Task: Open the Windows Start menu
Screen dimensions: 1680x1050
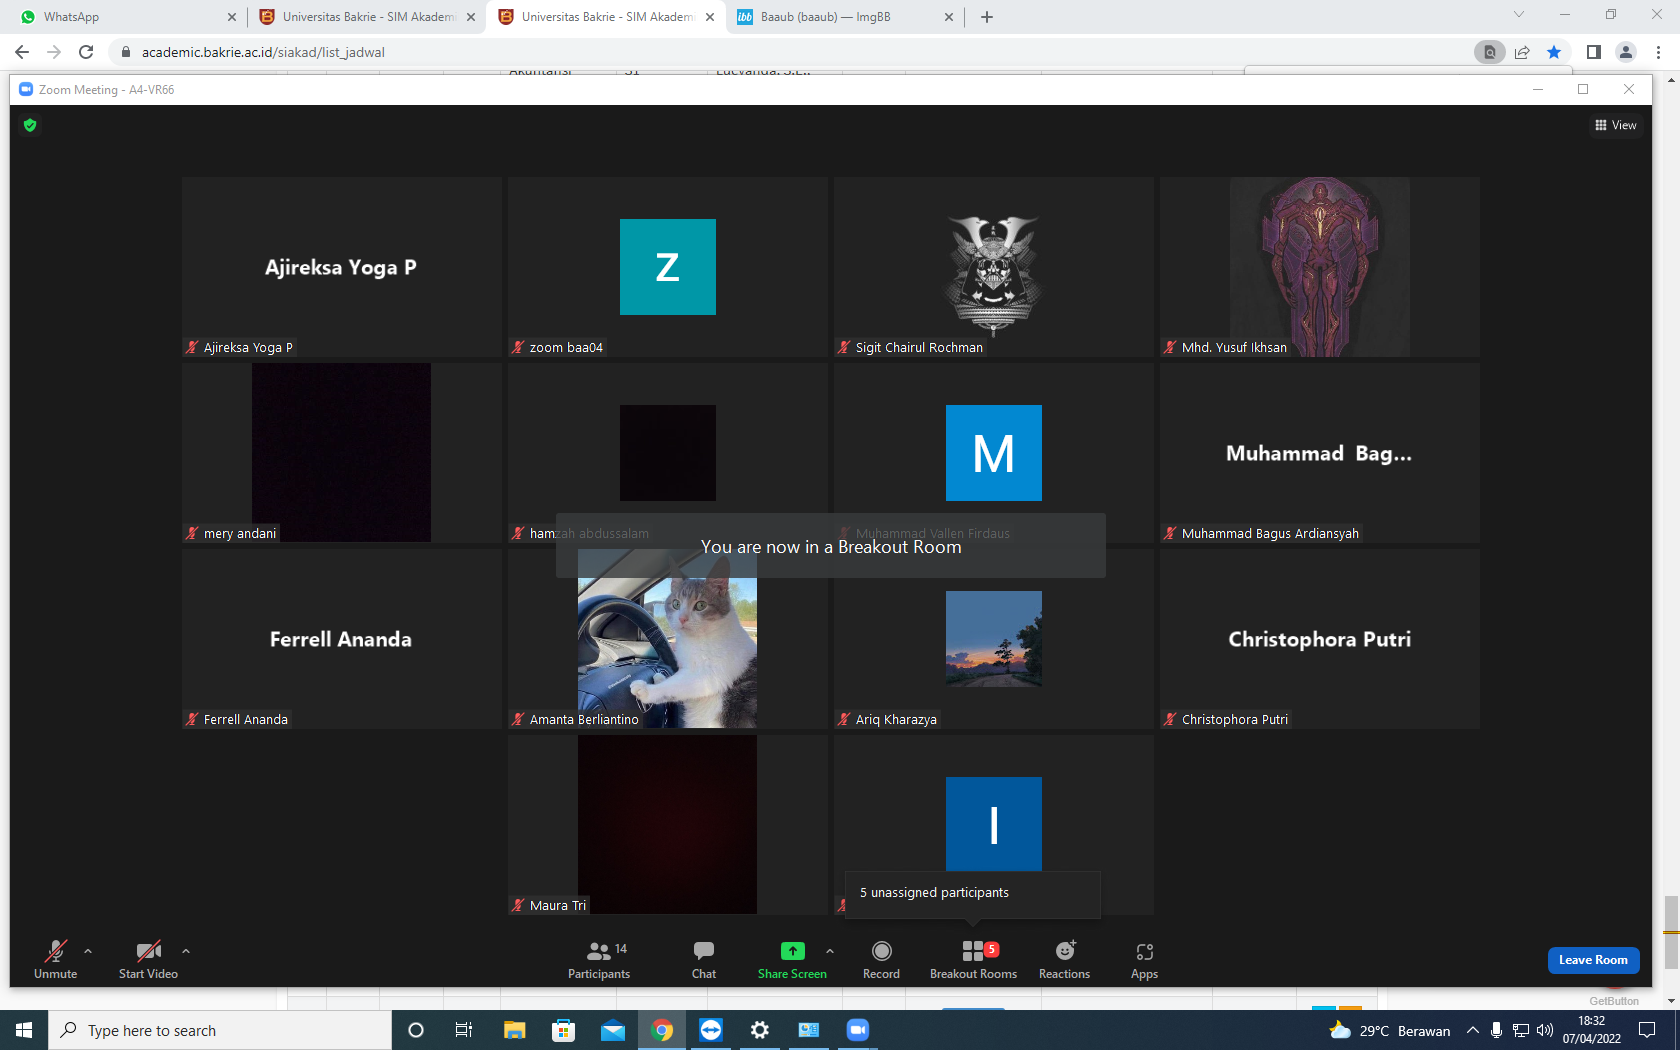Action: pyautogui.click(x=24, y=1030)
